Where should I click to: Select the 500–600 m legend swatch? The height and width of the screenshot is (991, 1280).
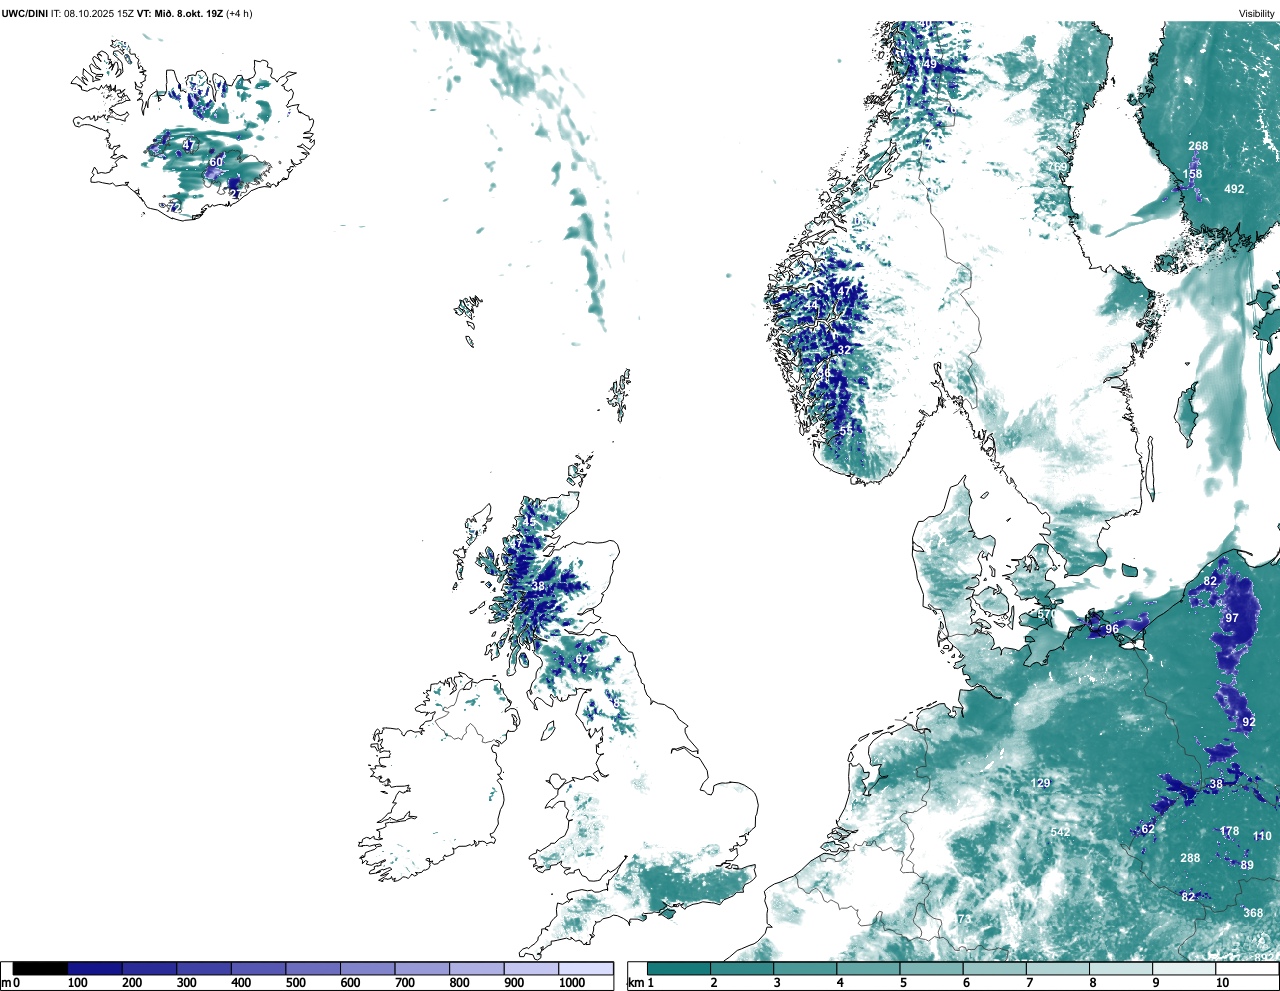coord(313,969)
